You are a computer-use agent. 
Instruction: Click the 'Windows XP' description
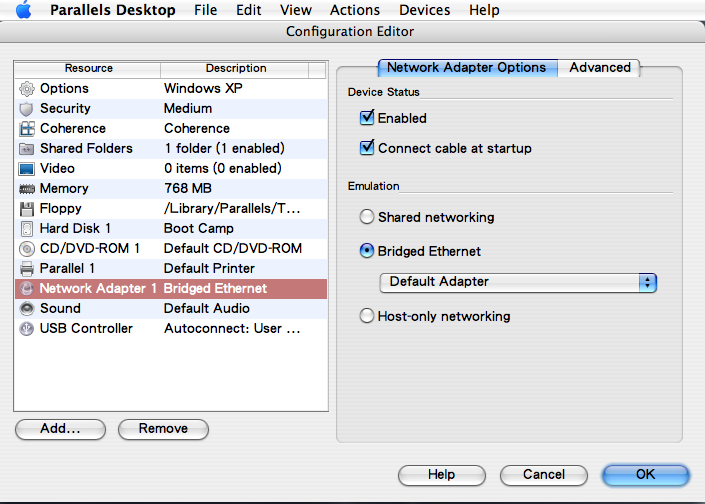[203, 89]
